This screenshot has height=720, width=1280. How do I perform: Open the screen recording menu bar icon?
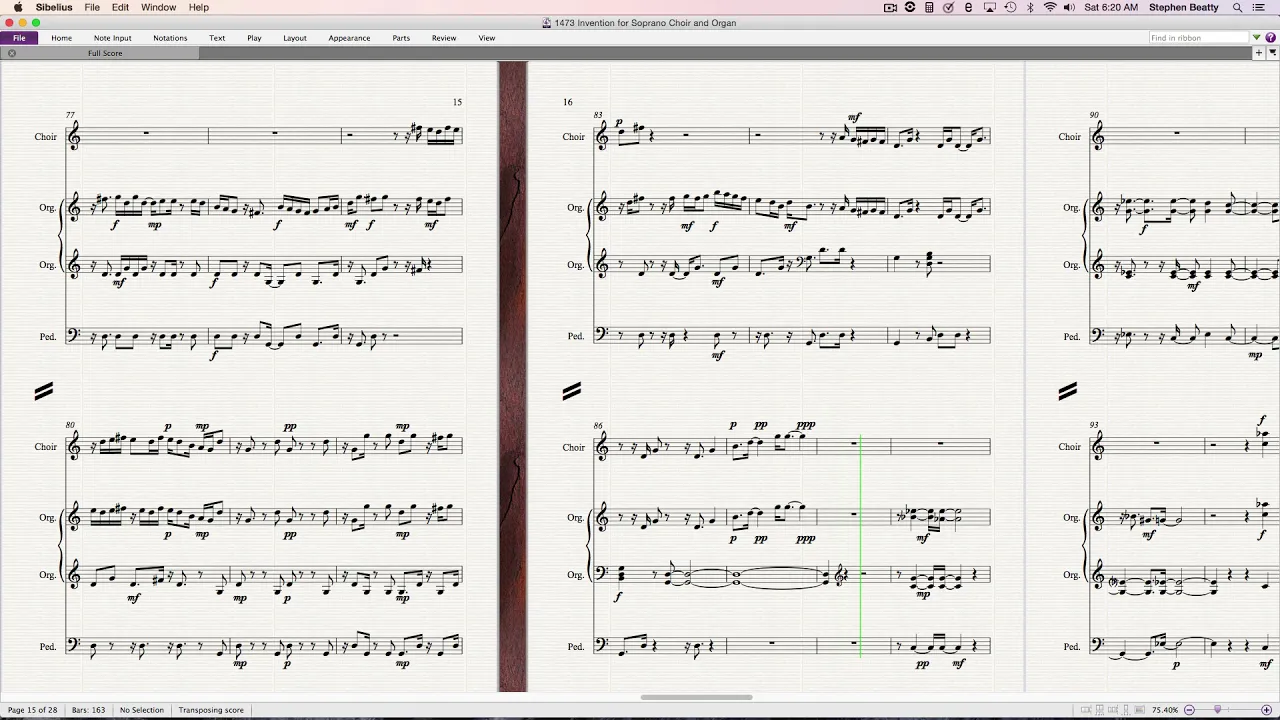tap(890, 7)
